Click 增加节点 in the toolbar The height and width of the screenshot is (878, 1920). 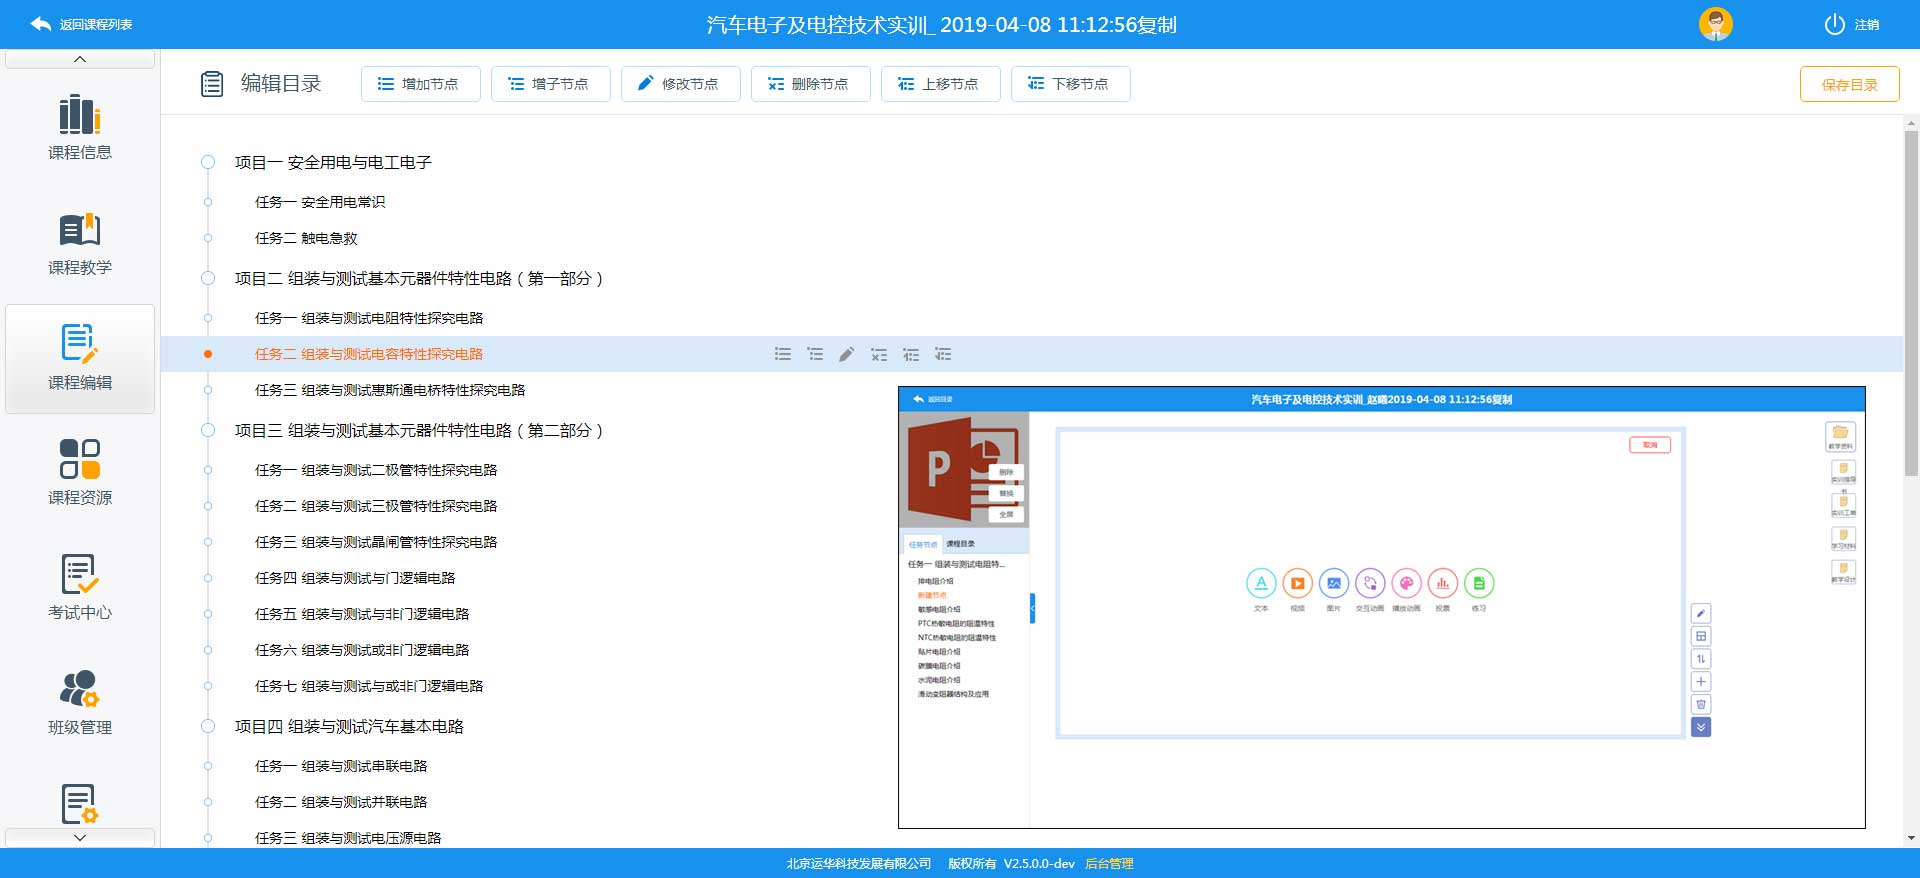[x=420, y=84]
